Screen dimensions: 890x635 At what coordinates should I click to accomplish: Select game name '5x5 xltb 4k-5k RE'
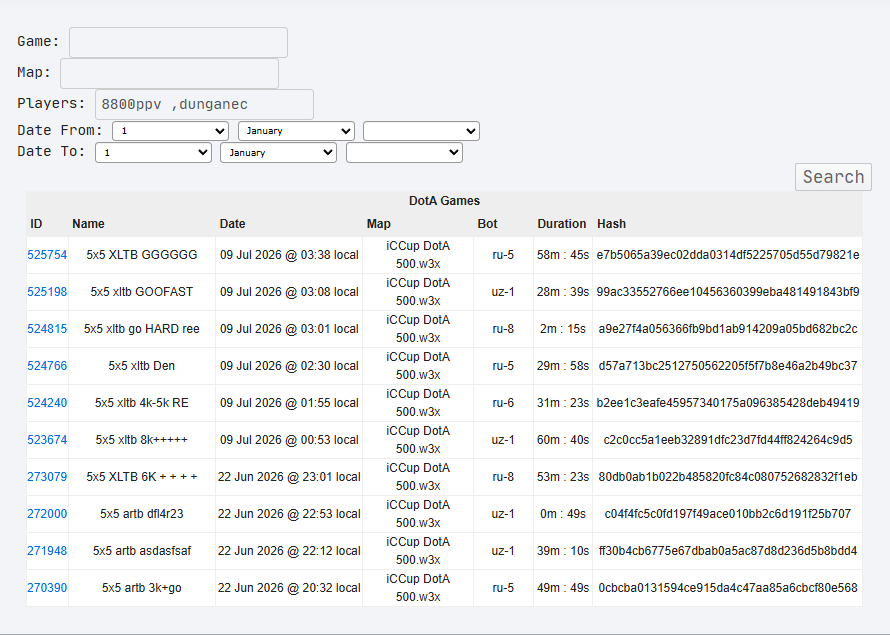coord(142,403)
